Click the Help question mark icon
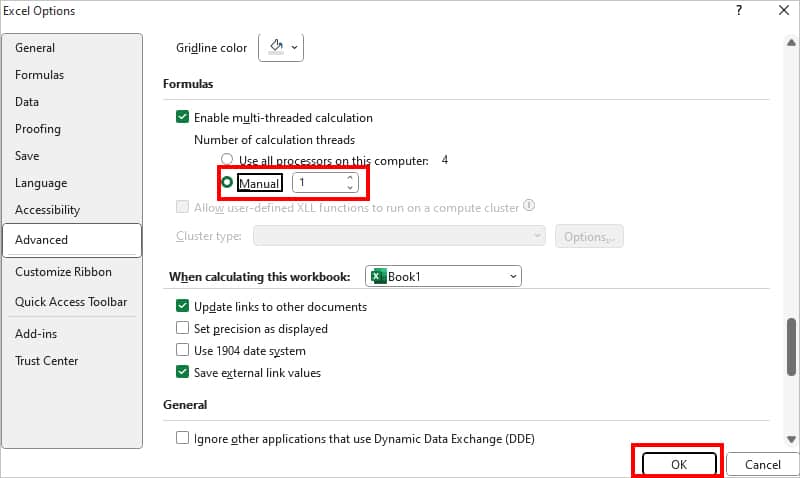This screenshot has width=800, height=478. click(738, 11)
